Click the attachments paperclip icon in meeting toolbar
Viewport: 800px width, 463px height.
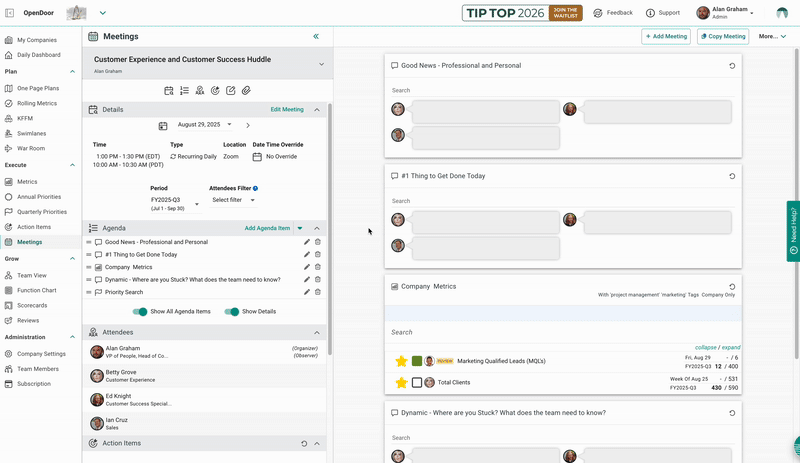tap(246, 91)
